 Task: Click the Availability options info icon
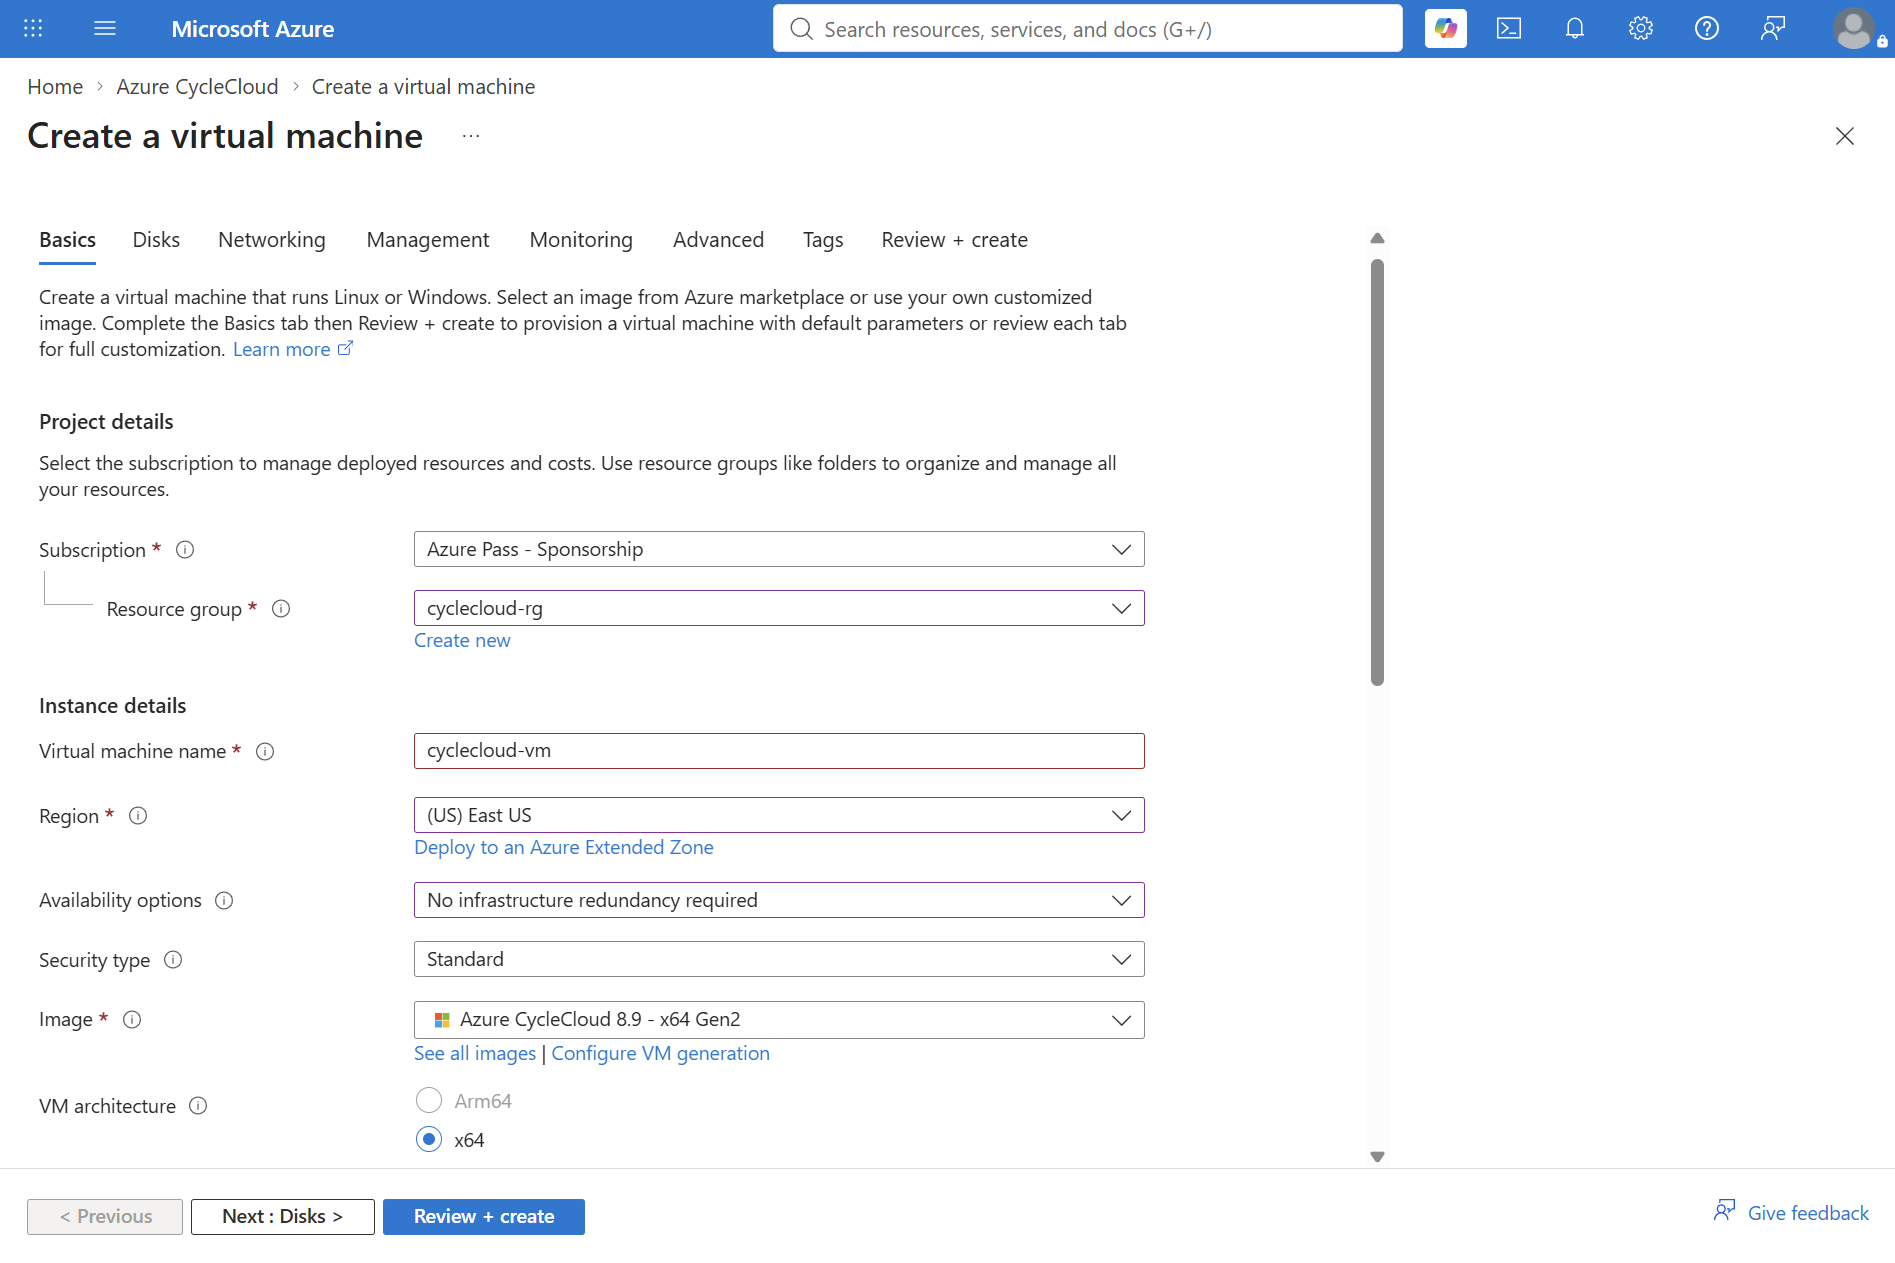[x=224, y=901]
